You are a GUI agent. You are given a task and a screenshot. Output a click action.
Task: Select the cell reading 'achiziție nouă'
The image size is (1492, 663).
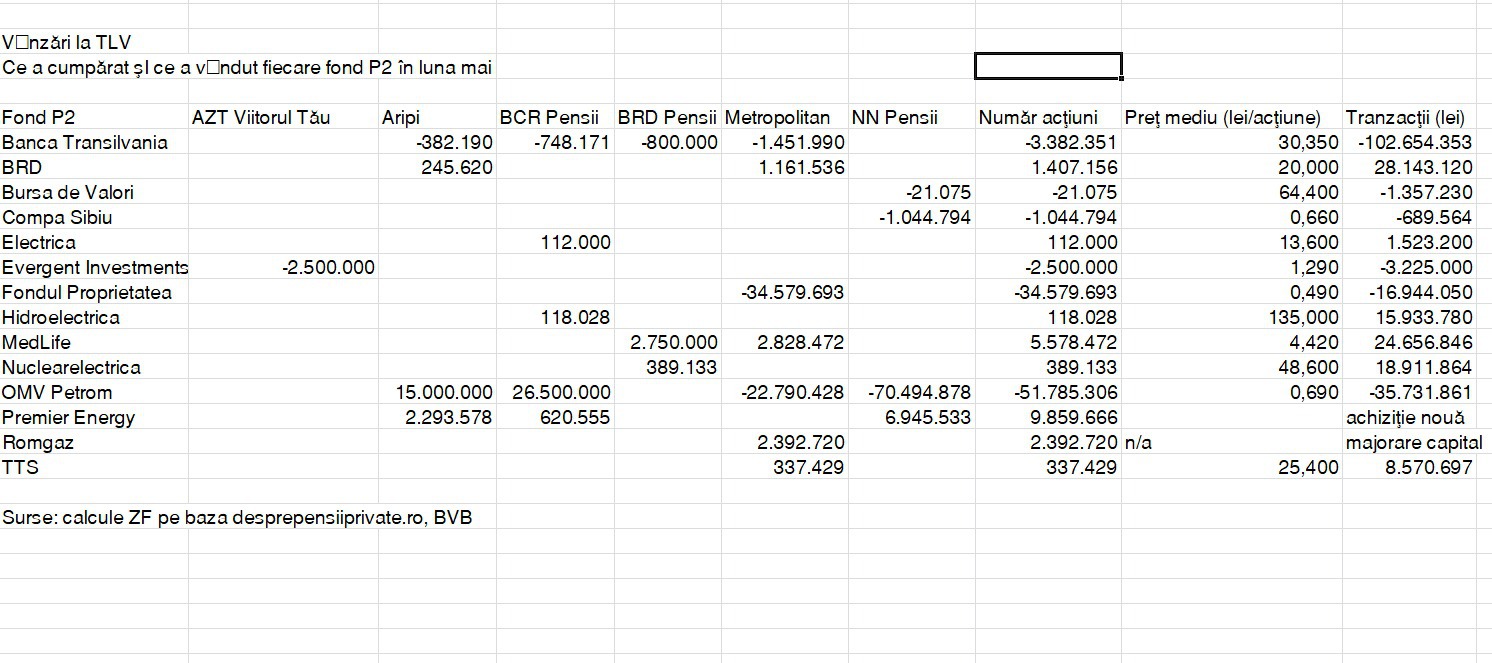pyautogui.click(x=1405, y=417)
